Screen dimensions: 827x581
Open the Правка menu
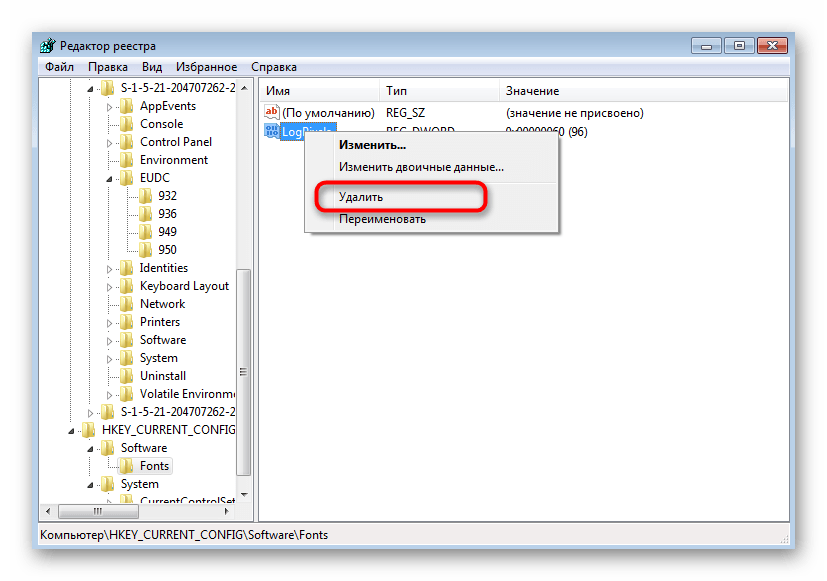click(x=108, y=67)
